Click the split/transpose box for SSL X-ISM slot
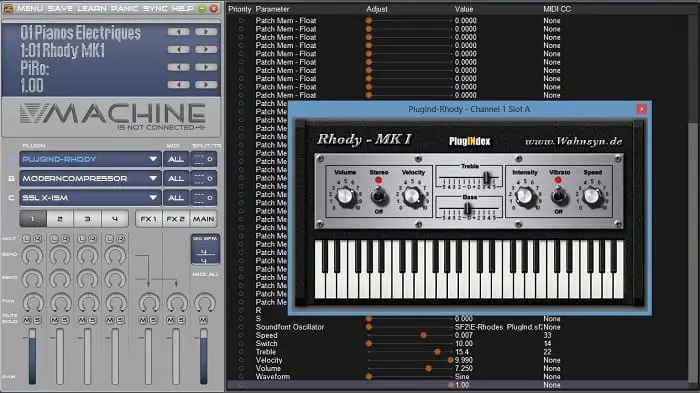 pos(204,197)
